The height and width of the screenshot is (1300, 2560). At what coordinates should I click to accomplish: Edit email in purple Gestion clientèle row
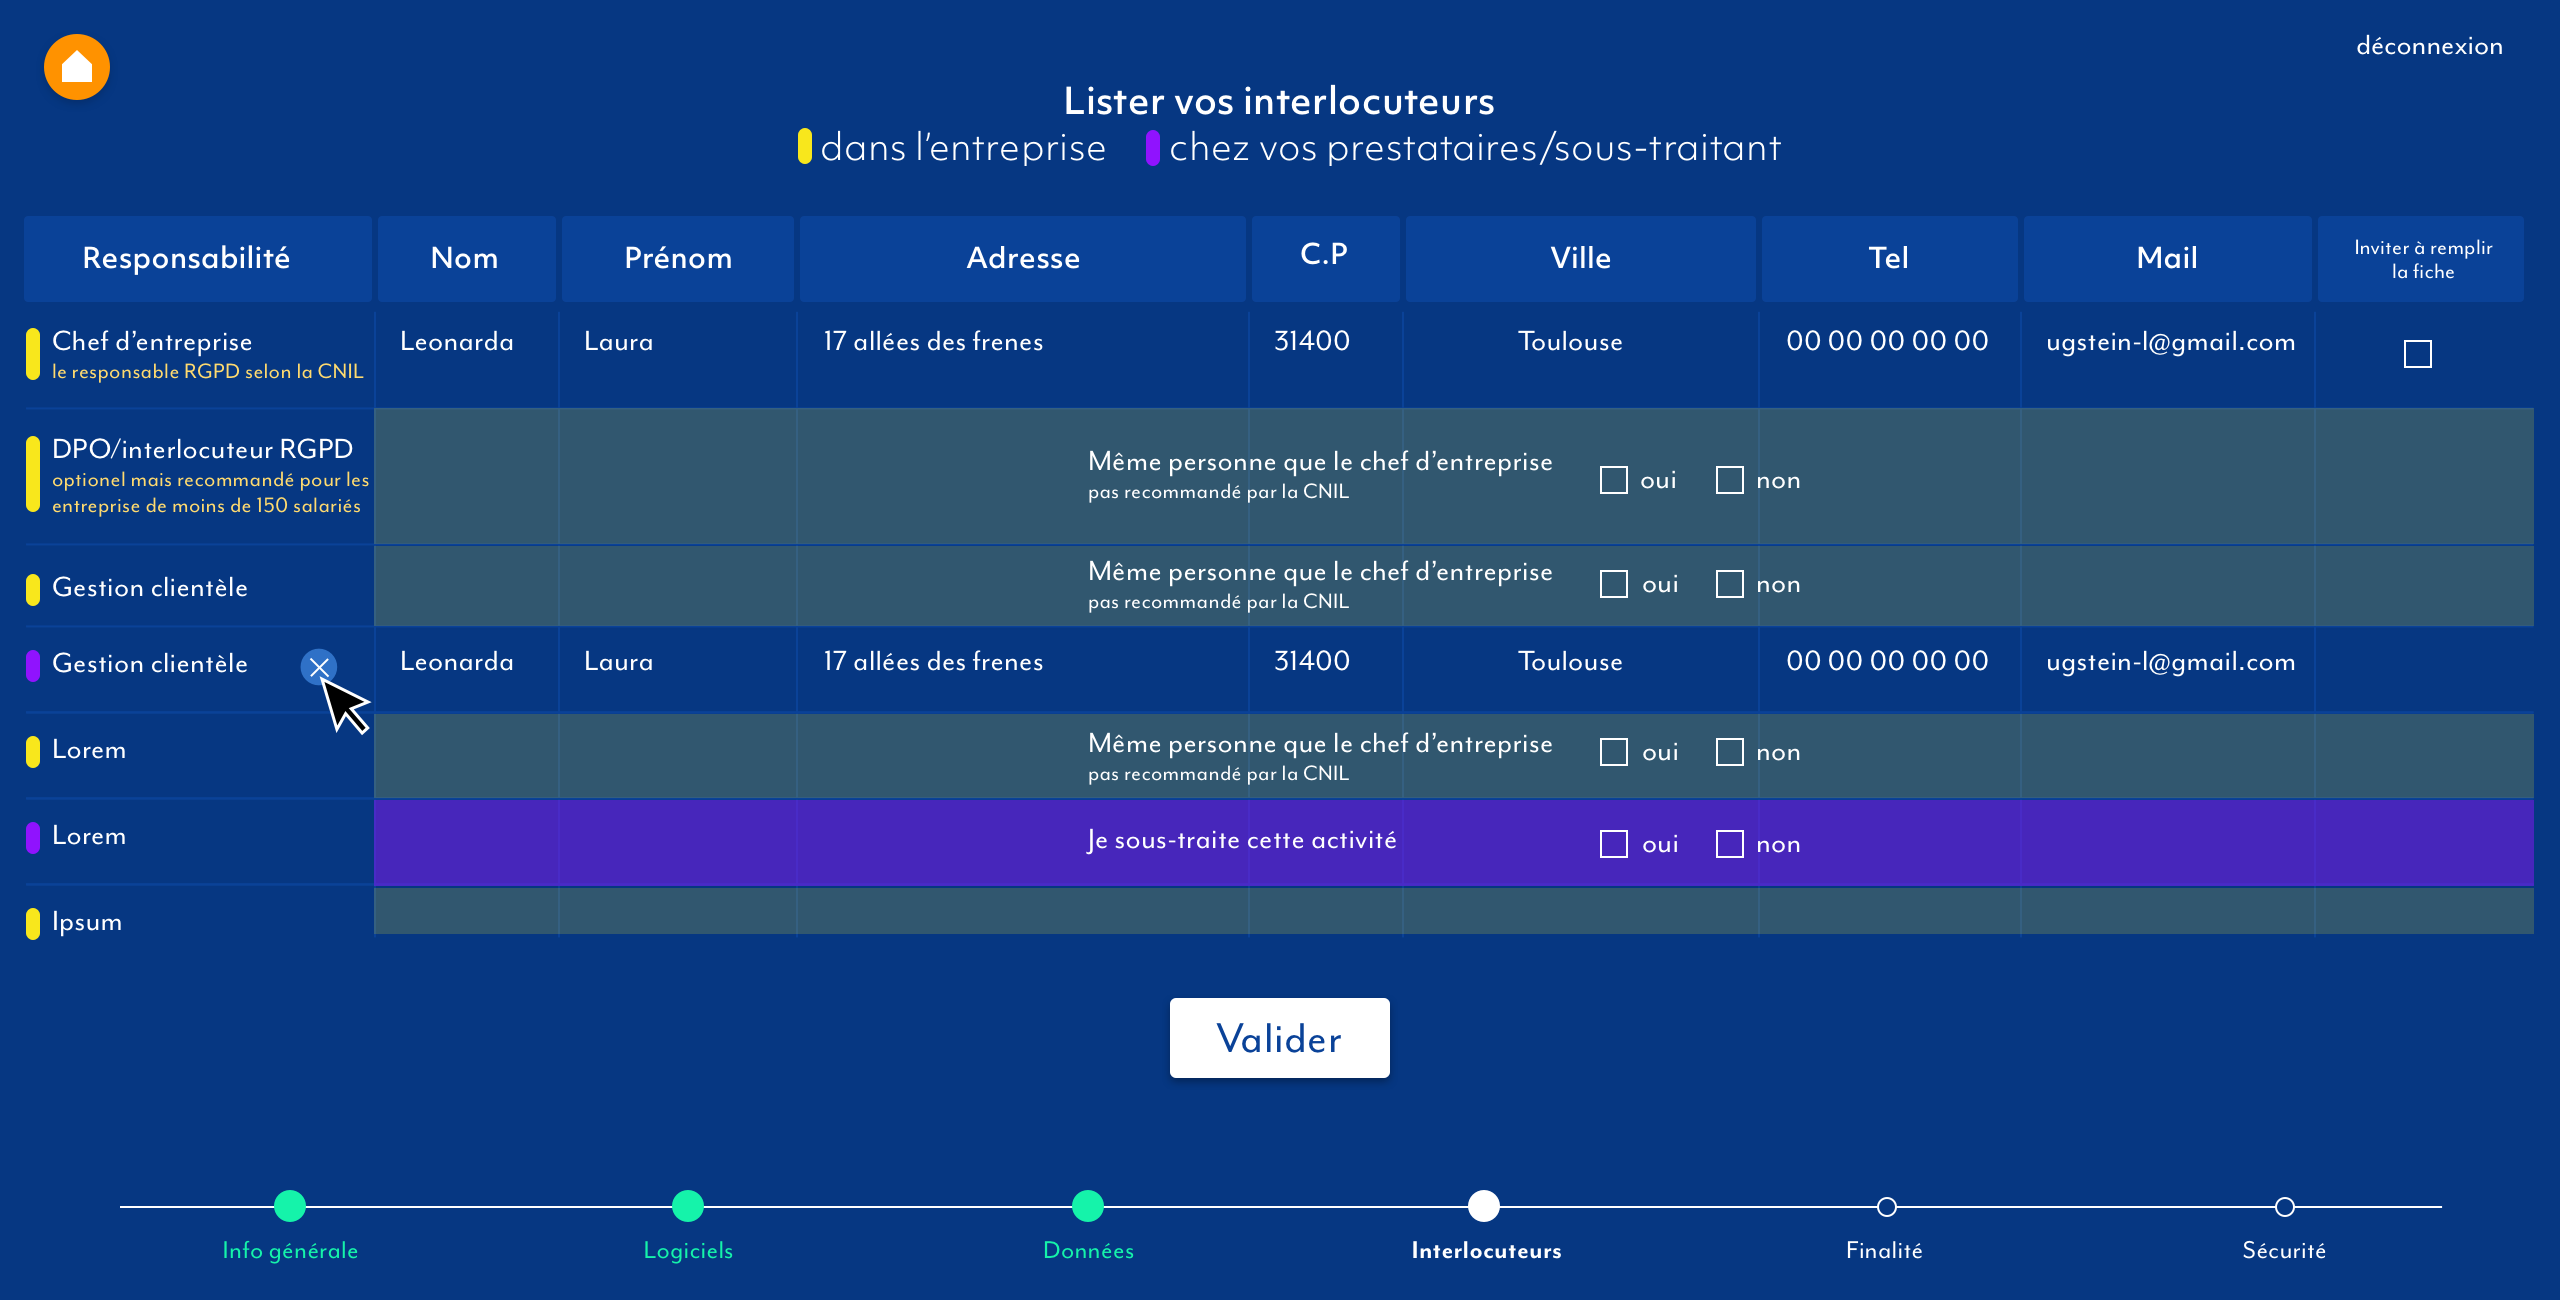click(2171, 662)
